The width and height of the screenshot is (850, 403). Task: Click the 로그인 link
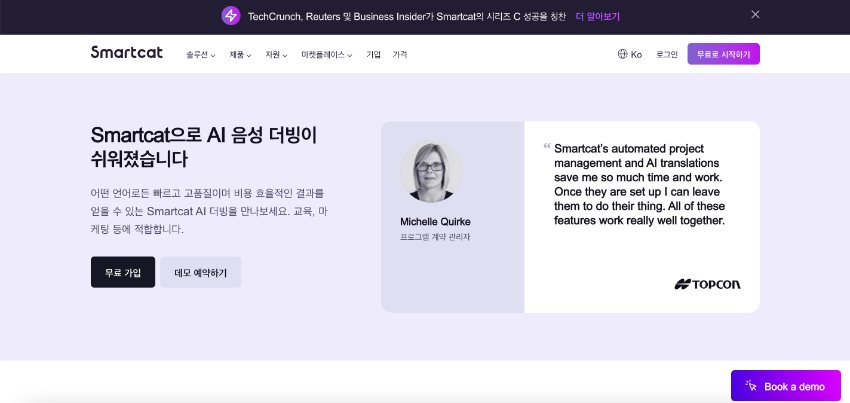667,55
